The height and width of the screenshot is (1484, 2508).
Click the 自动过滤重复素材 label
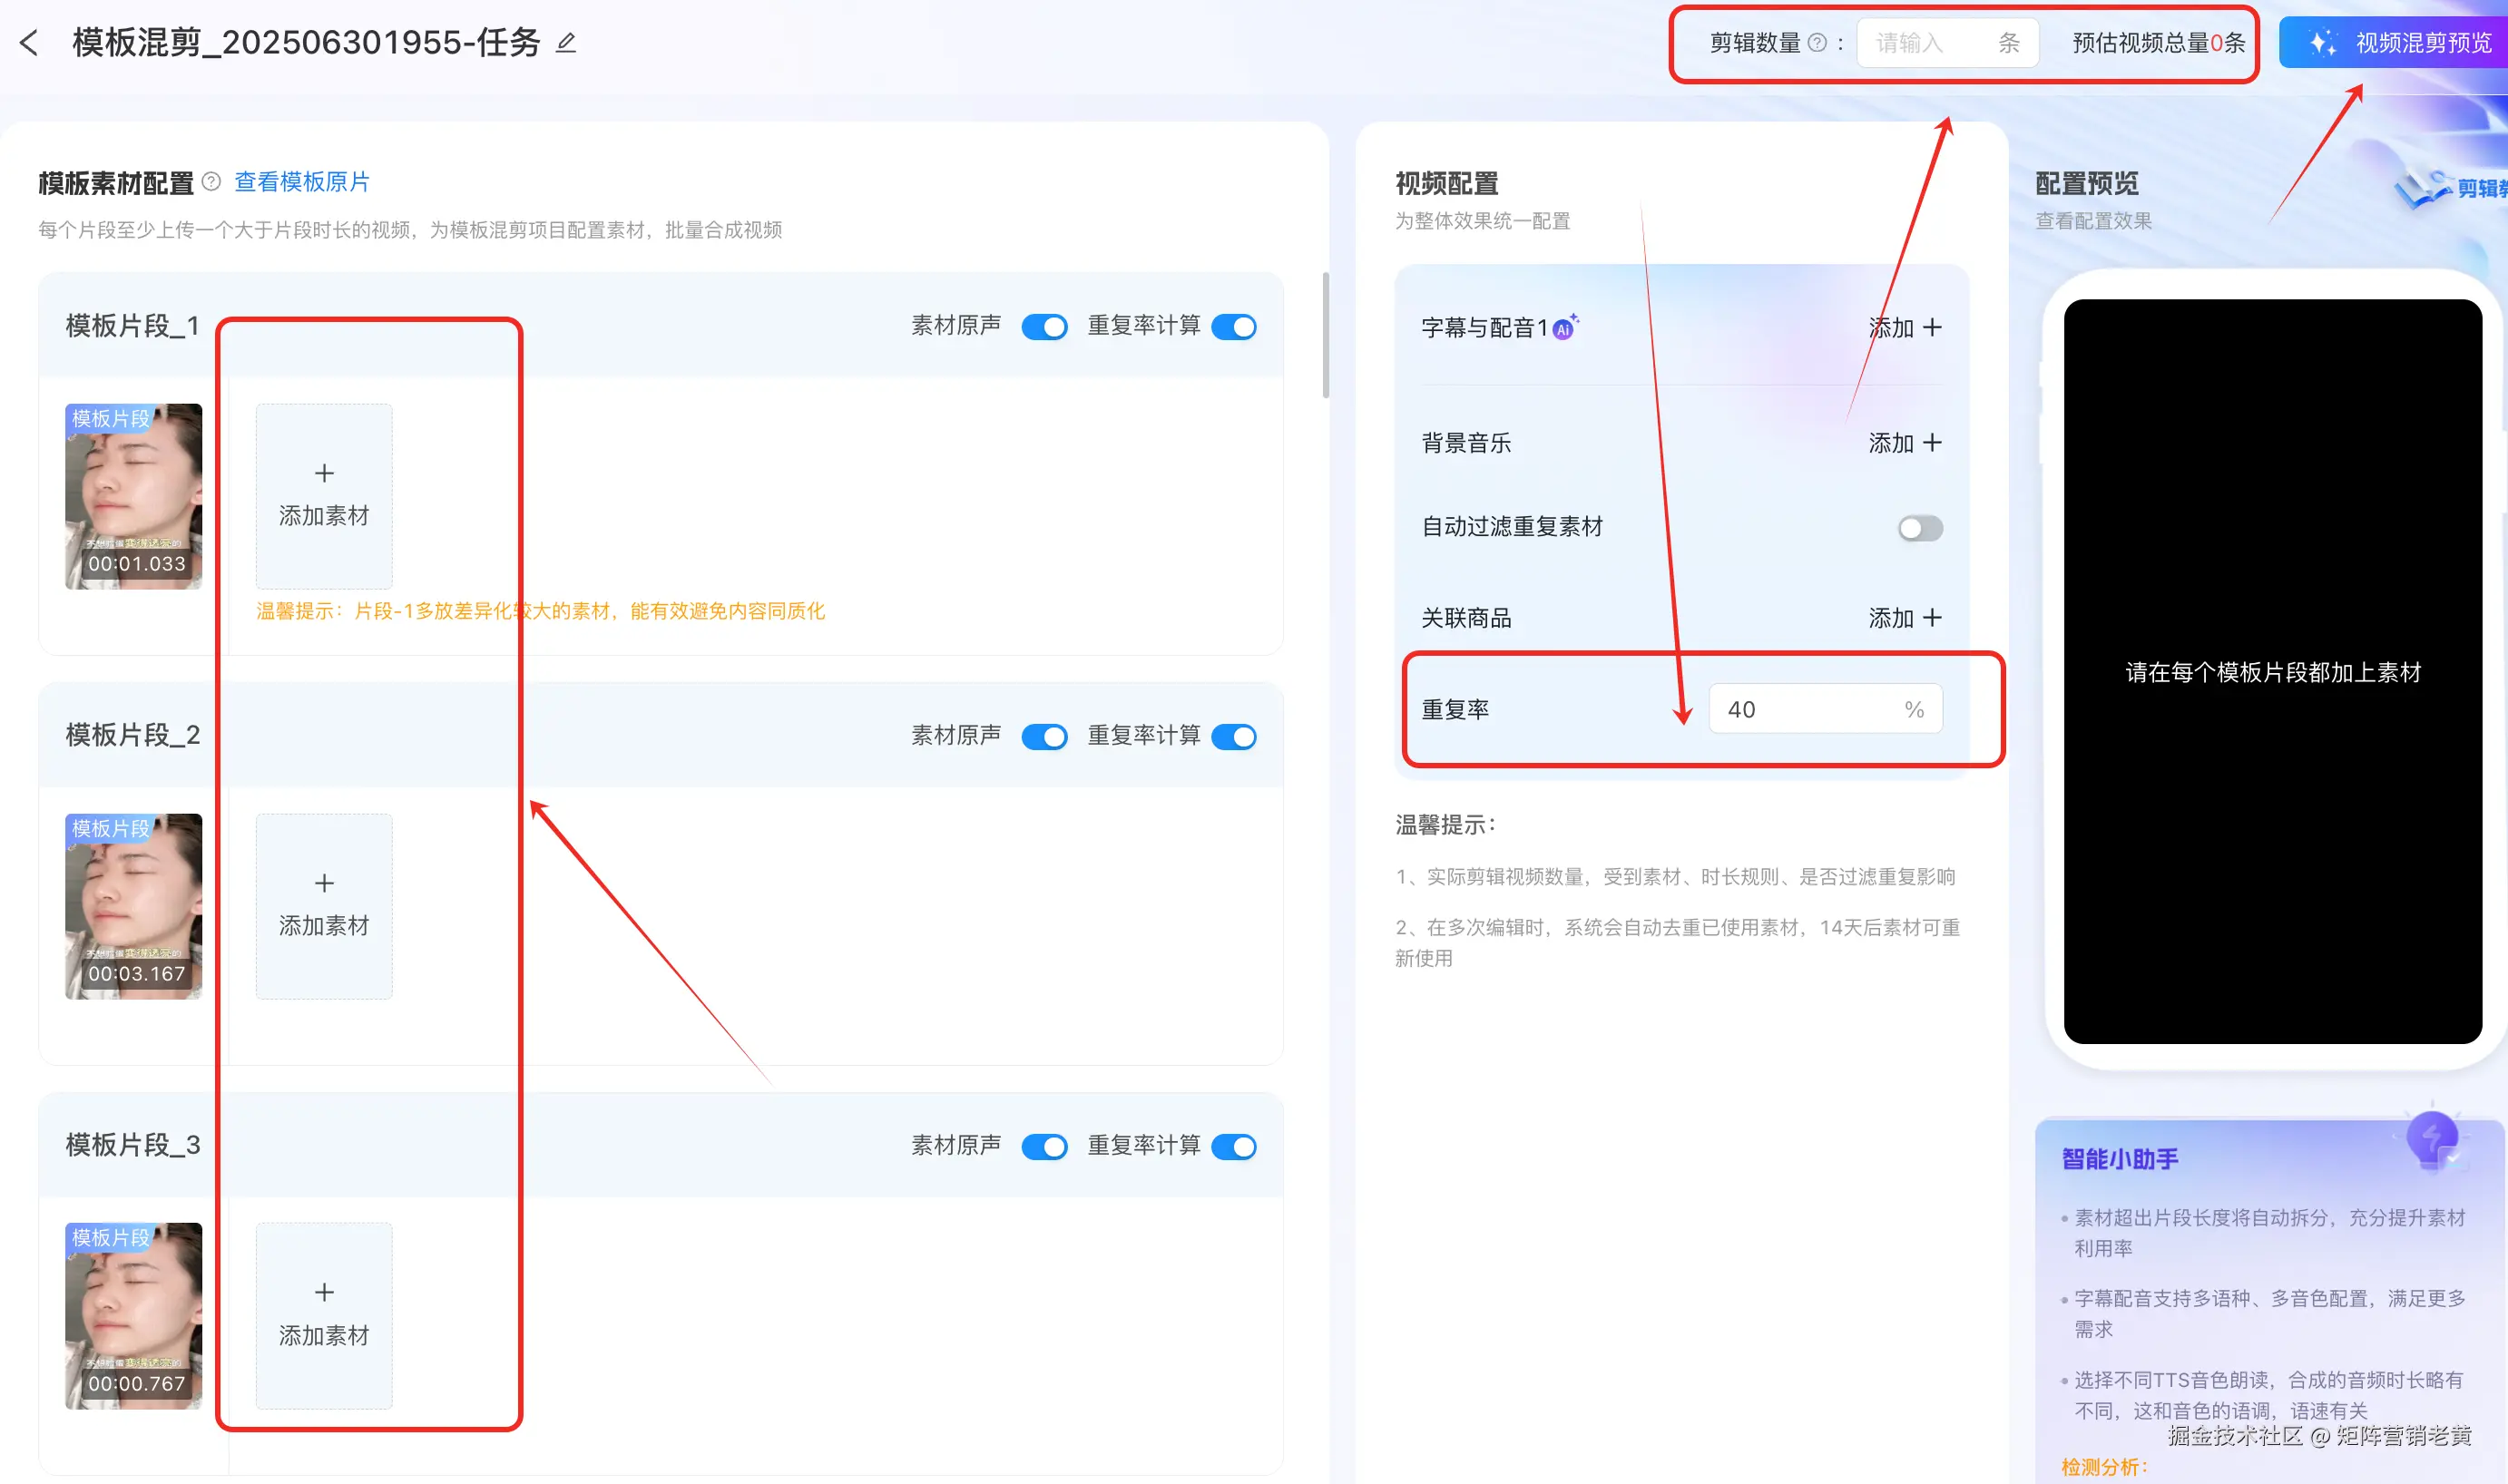(1512, 527)
